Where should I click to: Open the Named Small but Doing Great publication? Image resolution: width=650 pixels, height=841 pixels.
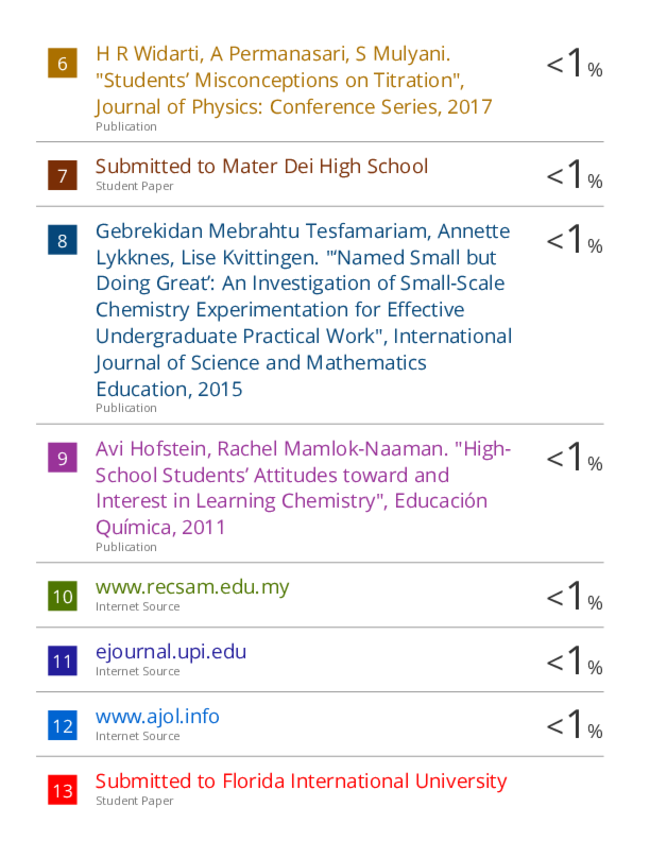[304, 310]
